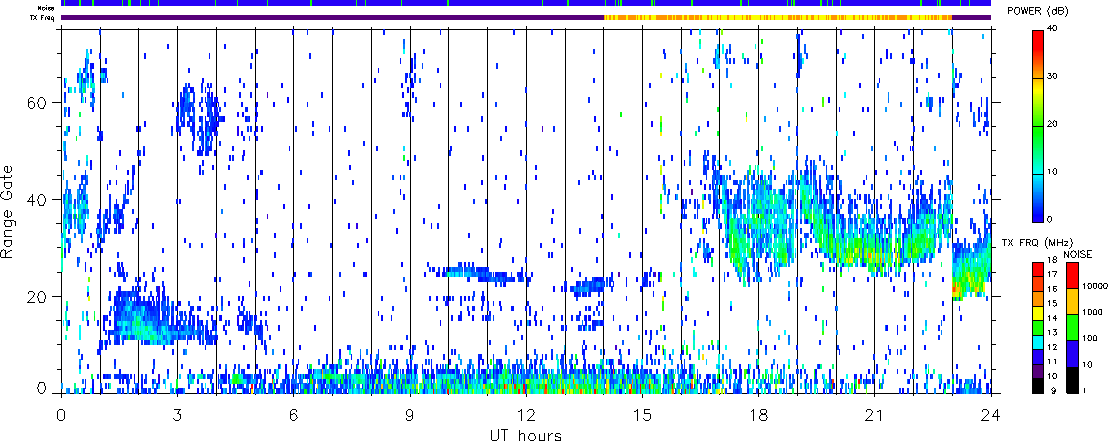Click the 'UT hours' x-axis title
Screen dimensions: 1108x441
tap(526, 434)
